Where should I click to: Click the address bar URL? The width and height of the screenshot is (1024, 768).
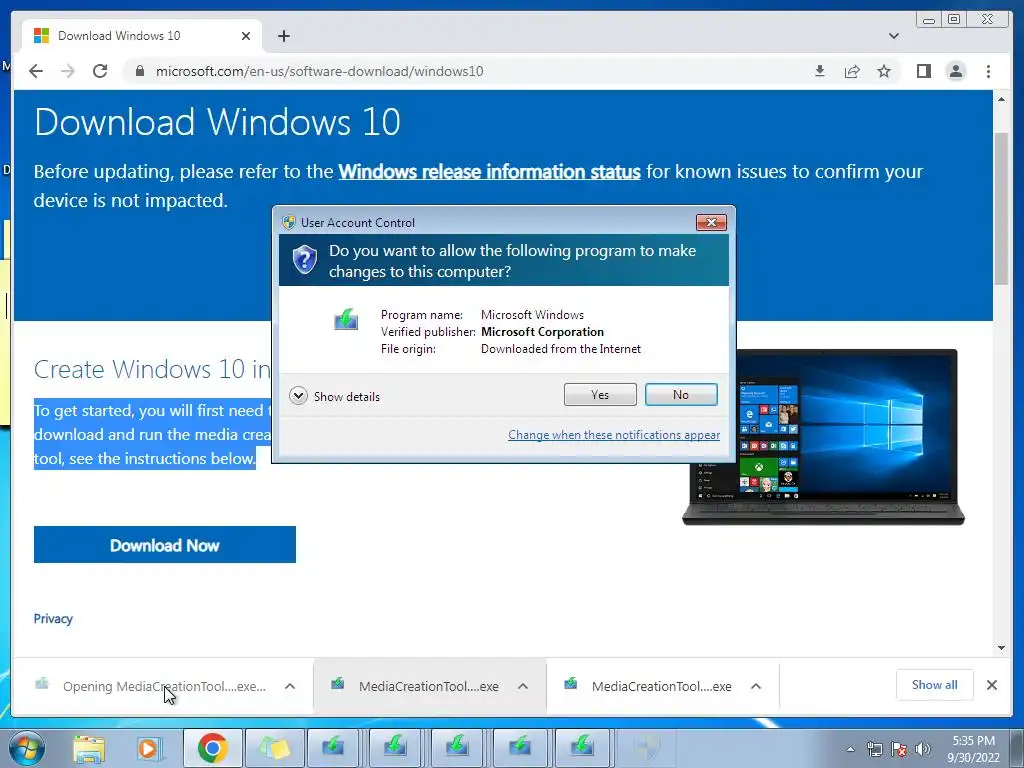point(319,71)
